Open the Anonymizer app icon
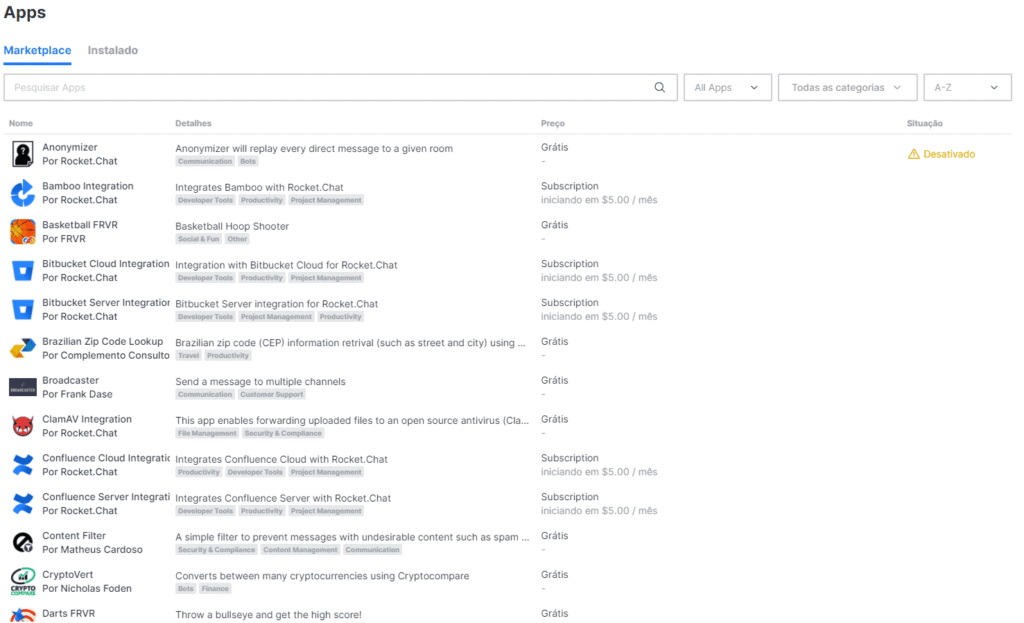The height and width of the screenshot is (623, 1024). [23, 154]
